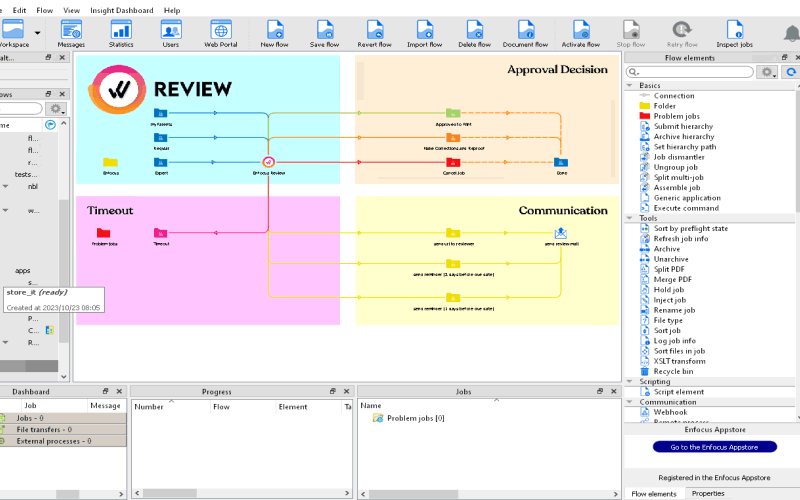This screenshot has width=800, height=500.
Task: Undock the Progress pane
Action: [333, 391]
